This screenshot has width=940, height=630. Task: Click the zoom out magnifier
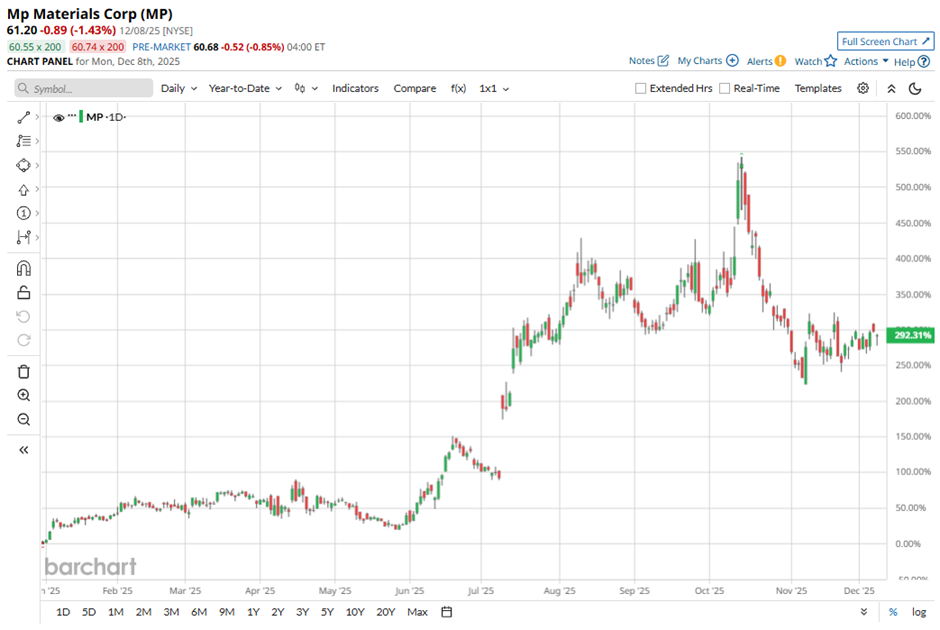[23, 420]
